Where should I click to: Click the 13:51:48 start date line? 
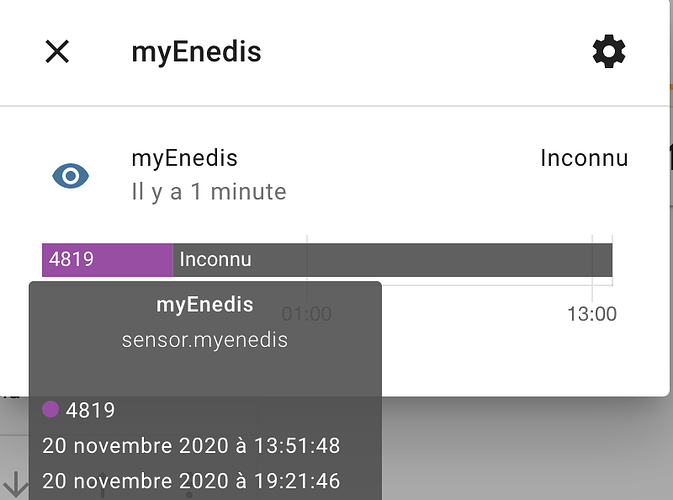click(190, 446)
